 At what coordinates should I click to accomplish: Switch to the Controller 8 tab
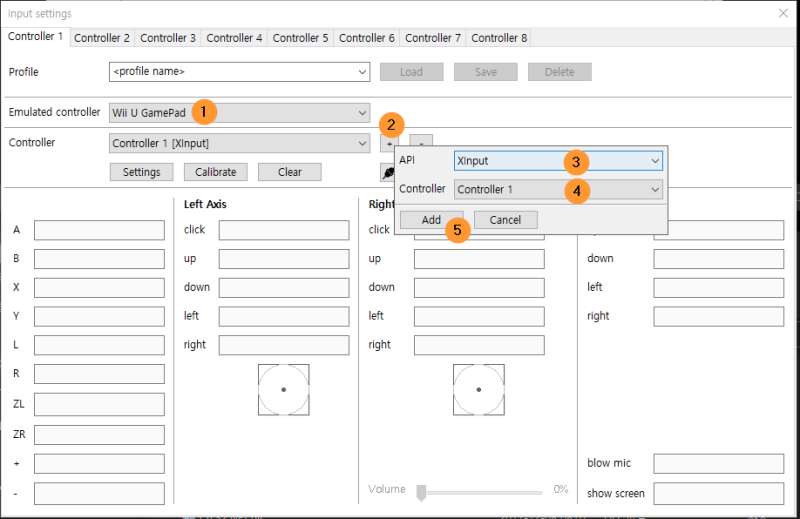point(499,38)
